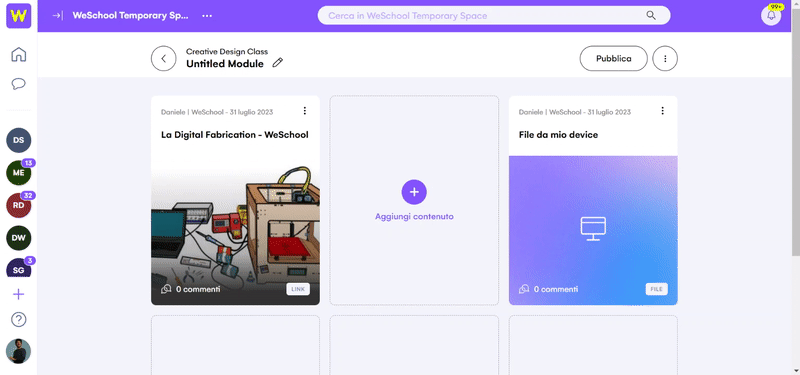This screenshot has height=375, width=800.
Task: Select the SG group avatar
Action: [x=18, y=268]
